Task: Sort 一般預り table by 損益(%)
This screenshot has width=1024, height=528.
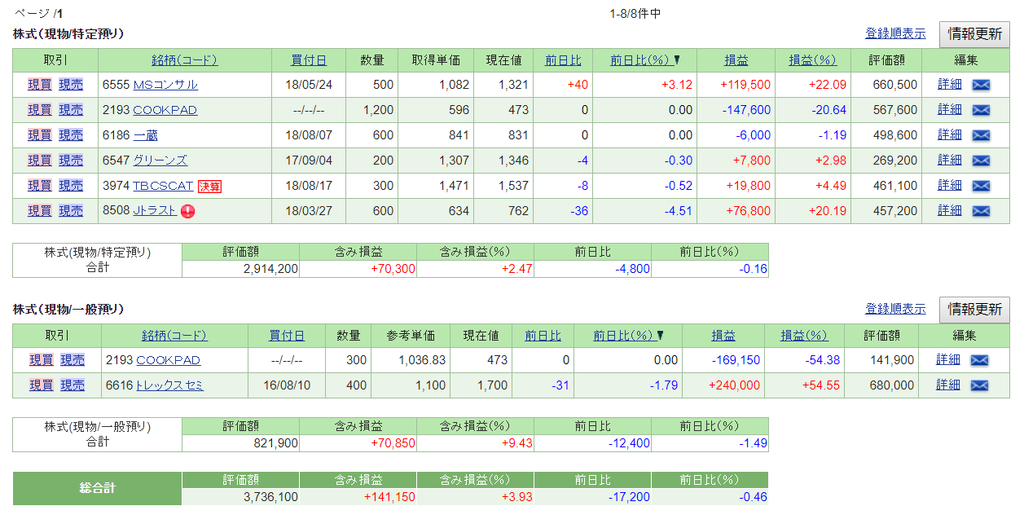Action: 804,336
